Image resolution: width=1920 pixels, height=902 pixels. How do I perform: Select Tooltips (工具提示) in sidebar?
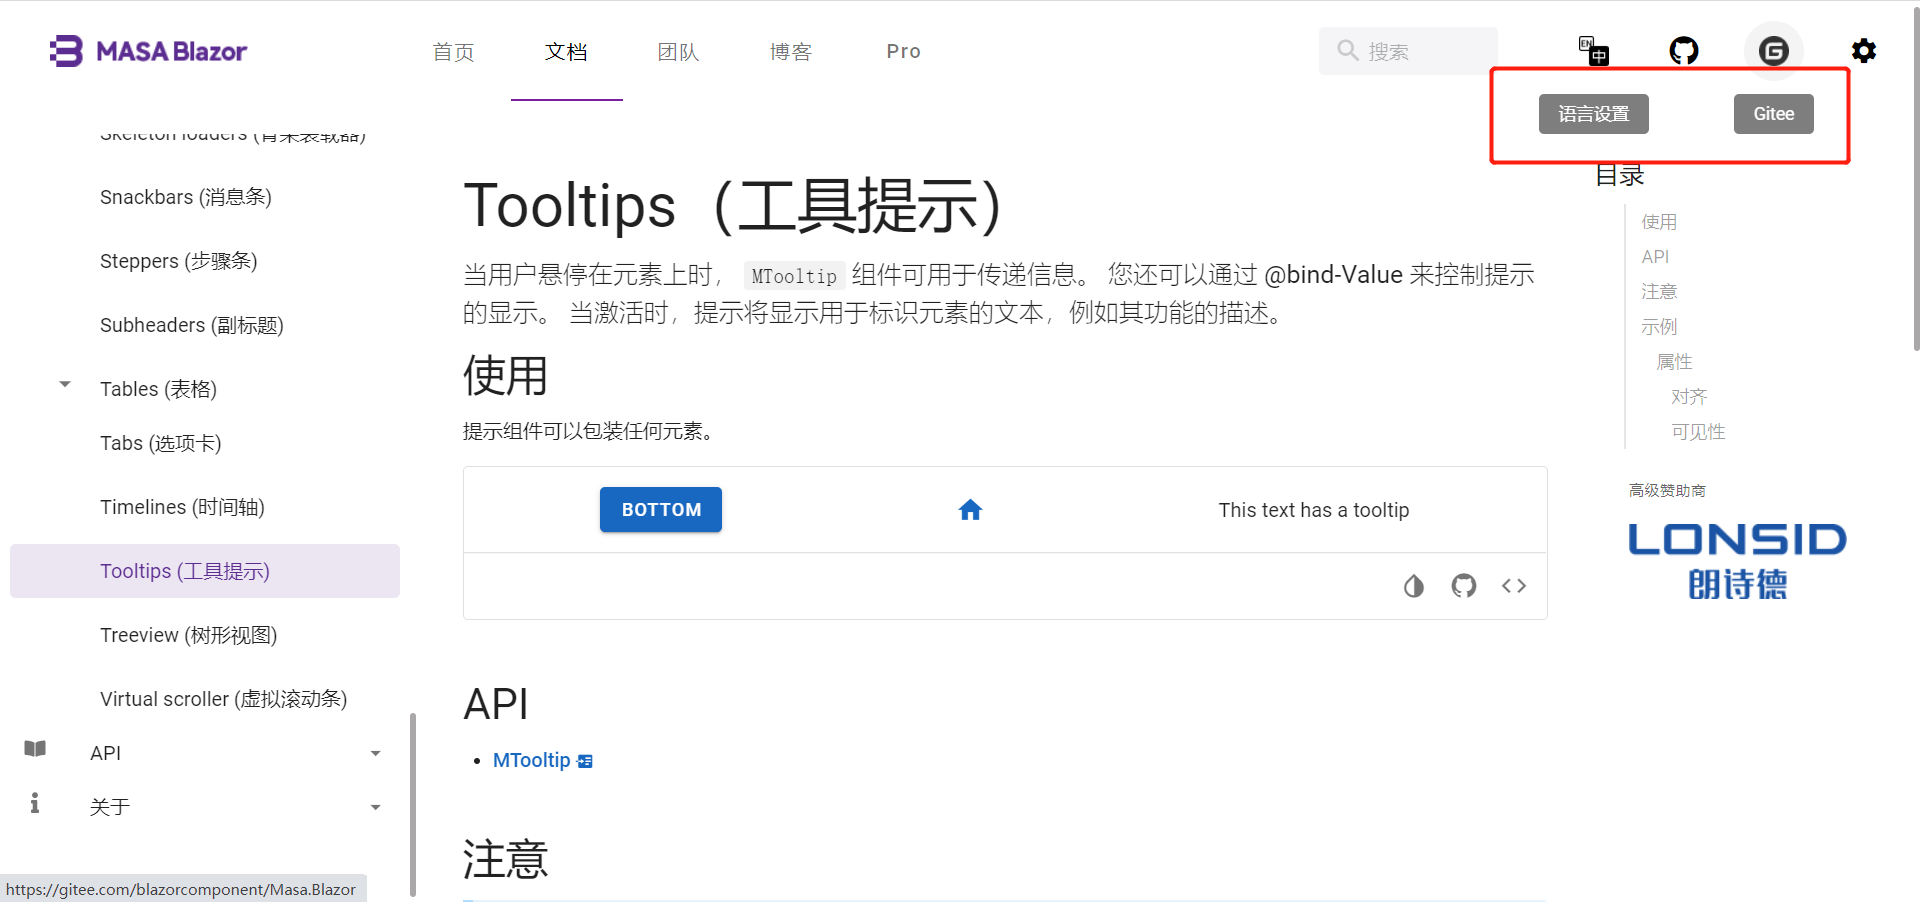[x=205, y=571]
